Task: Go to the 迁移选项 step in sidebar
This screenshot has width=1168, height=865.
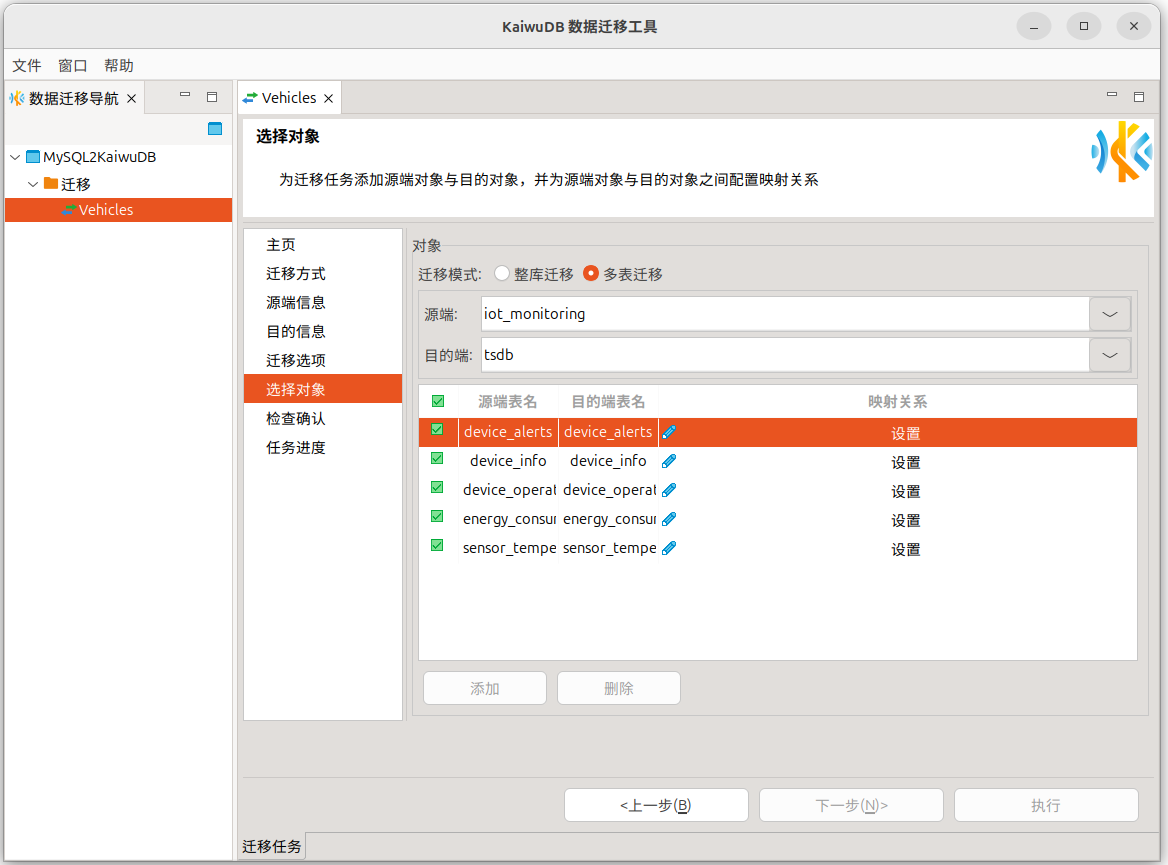Action: pos(296,360)
